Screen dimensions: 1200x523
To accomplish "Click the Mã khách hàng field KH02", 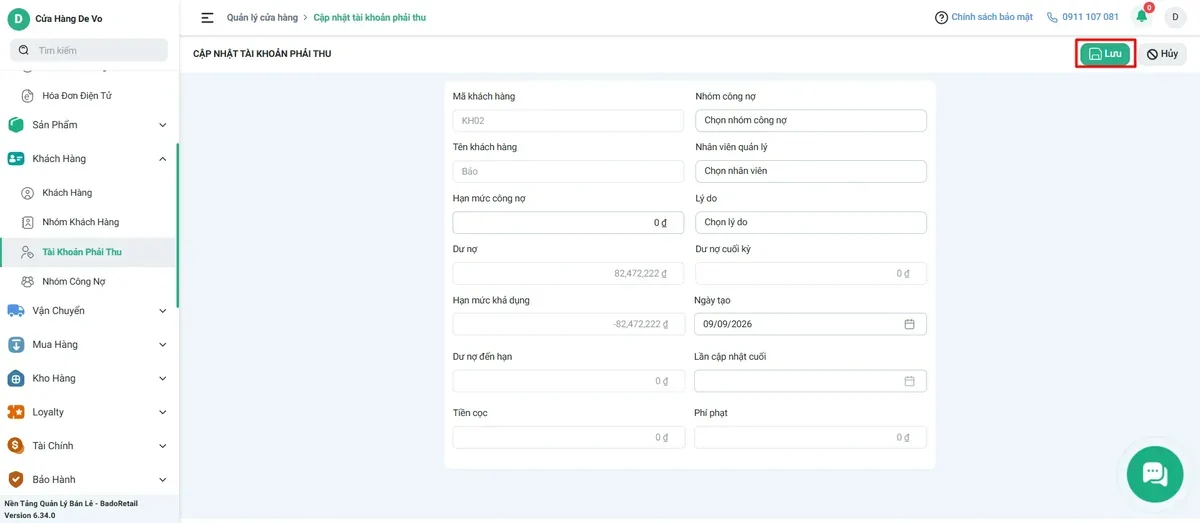I will pyautogui.click(x=568, y=120).
